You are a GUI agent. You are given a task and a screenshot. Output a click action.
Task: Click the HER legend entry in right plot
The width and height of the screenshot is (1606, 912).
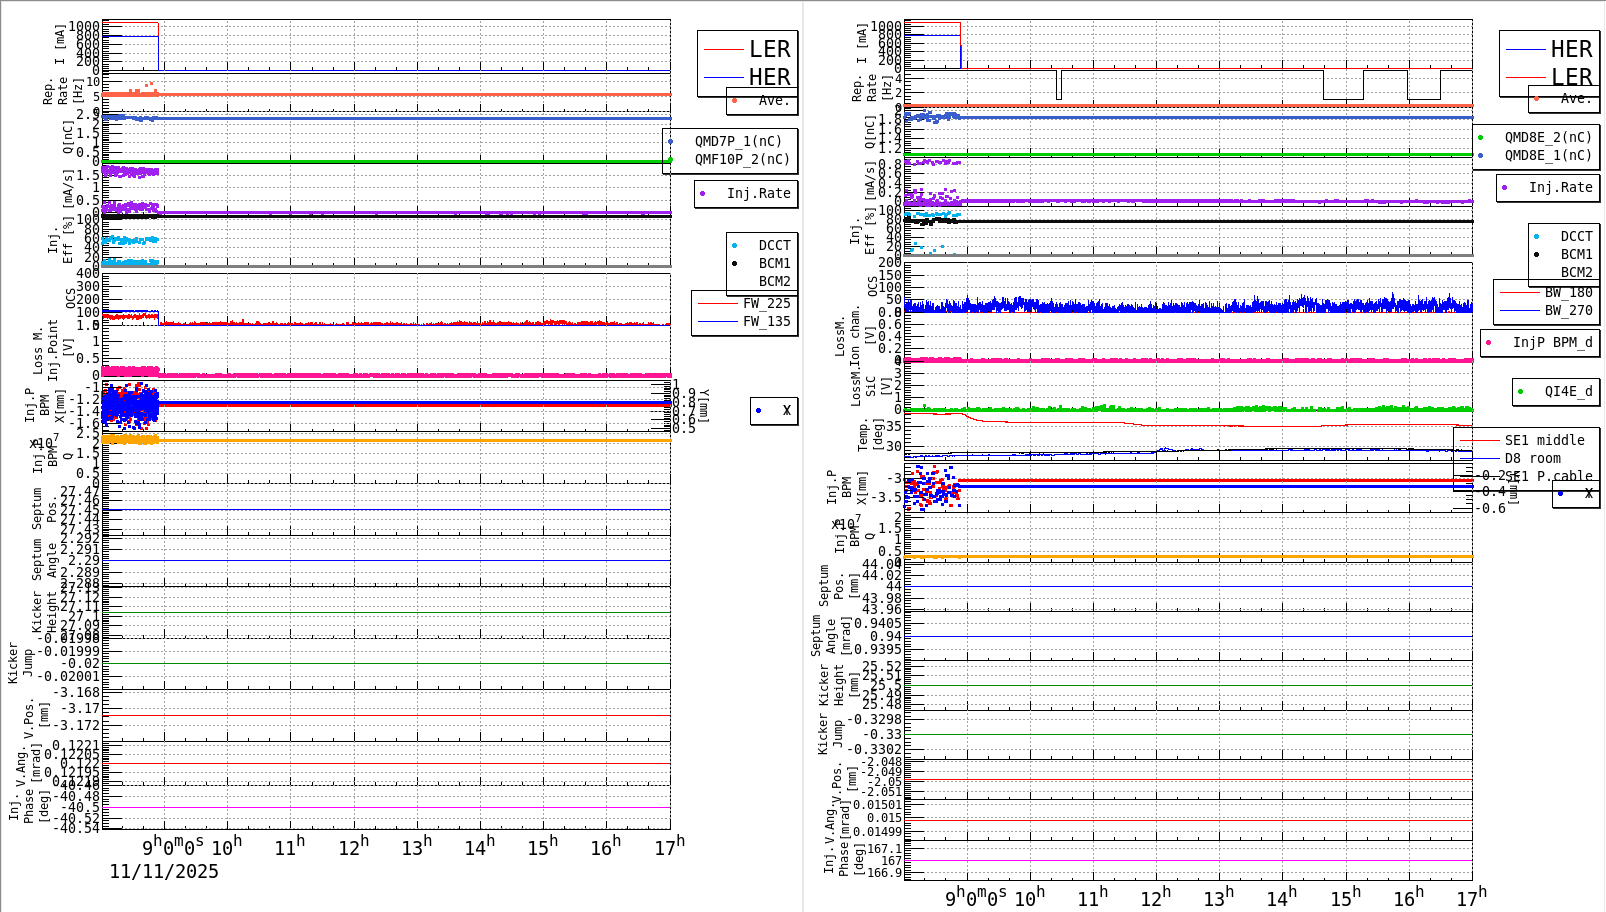coord(1571,49)
